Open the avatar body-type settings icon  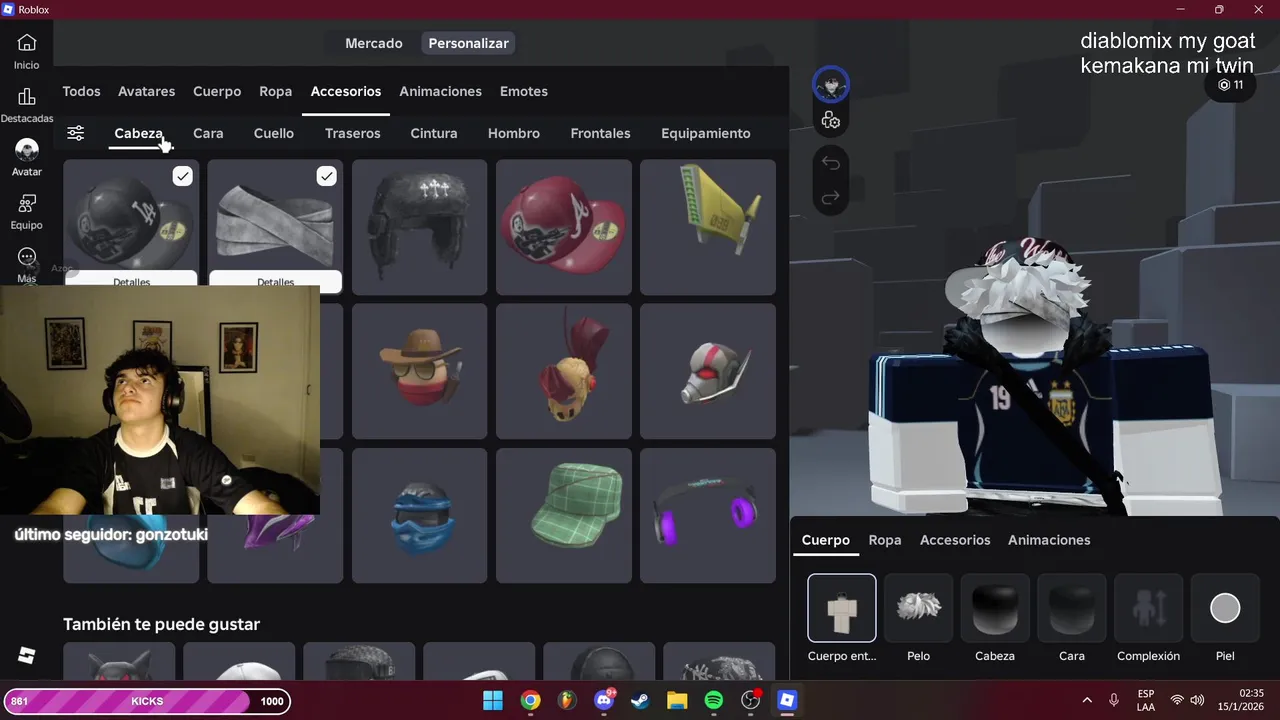click(831, 121)
